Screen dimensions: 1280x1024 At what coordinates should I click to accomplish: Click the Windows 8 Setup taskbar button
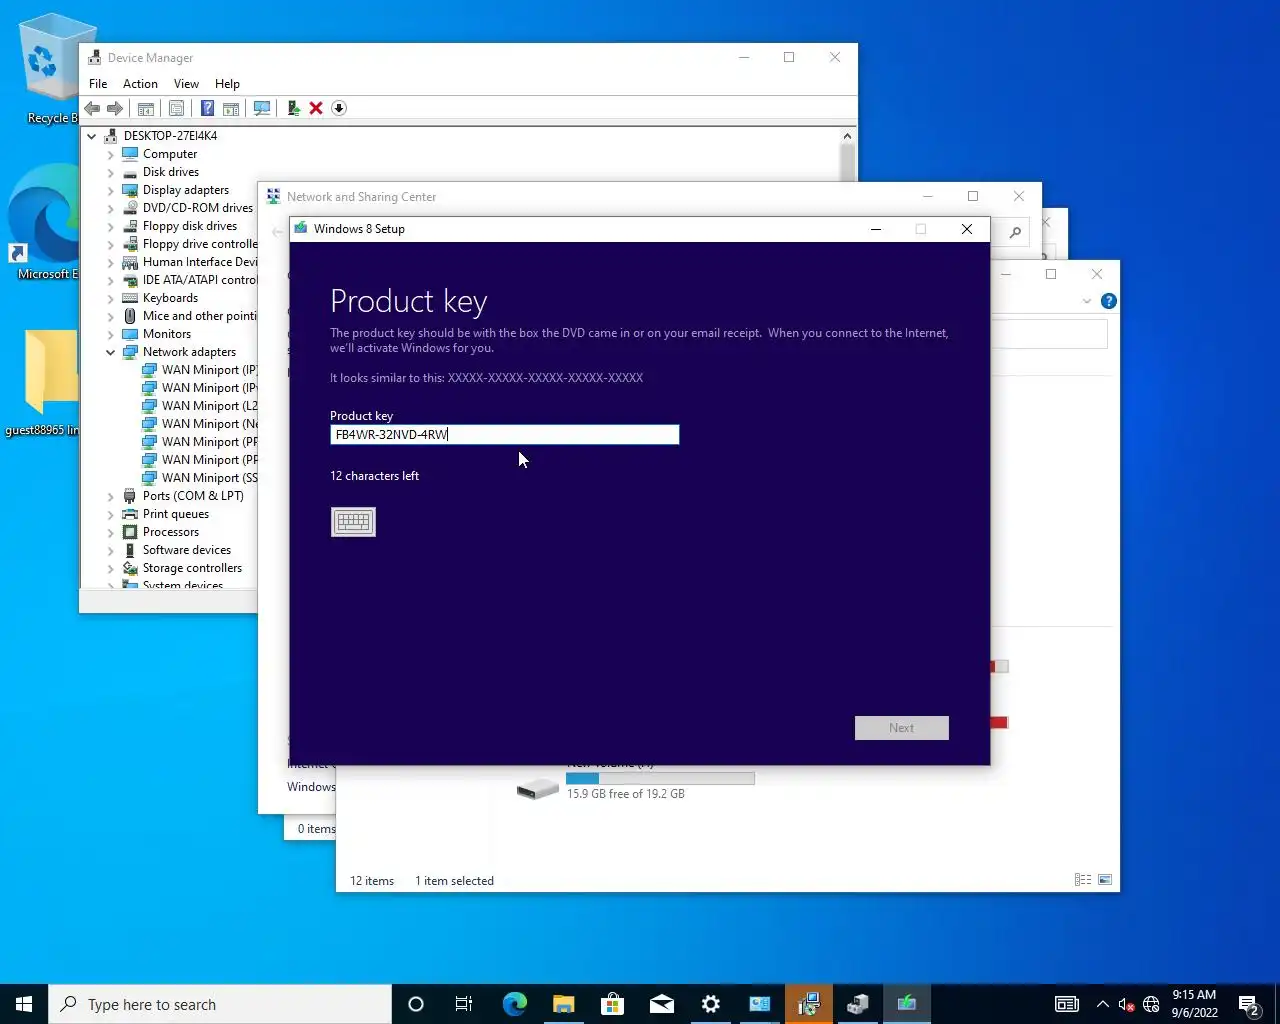906,1004
